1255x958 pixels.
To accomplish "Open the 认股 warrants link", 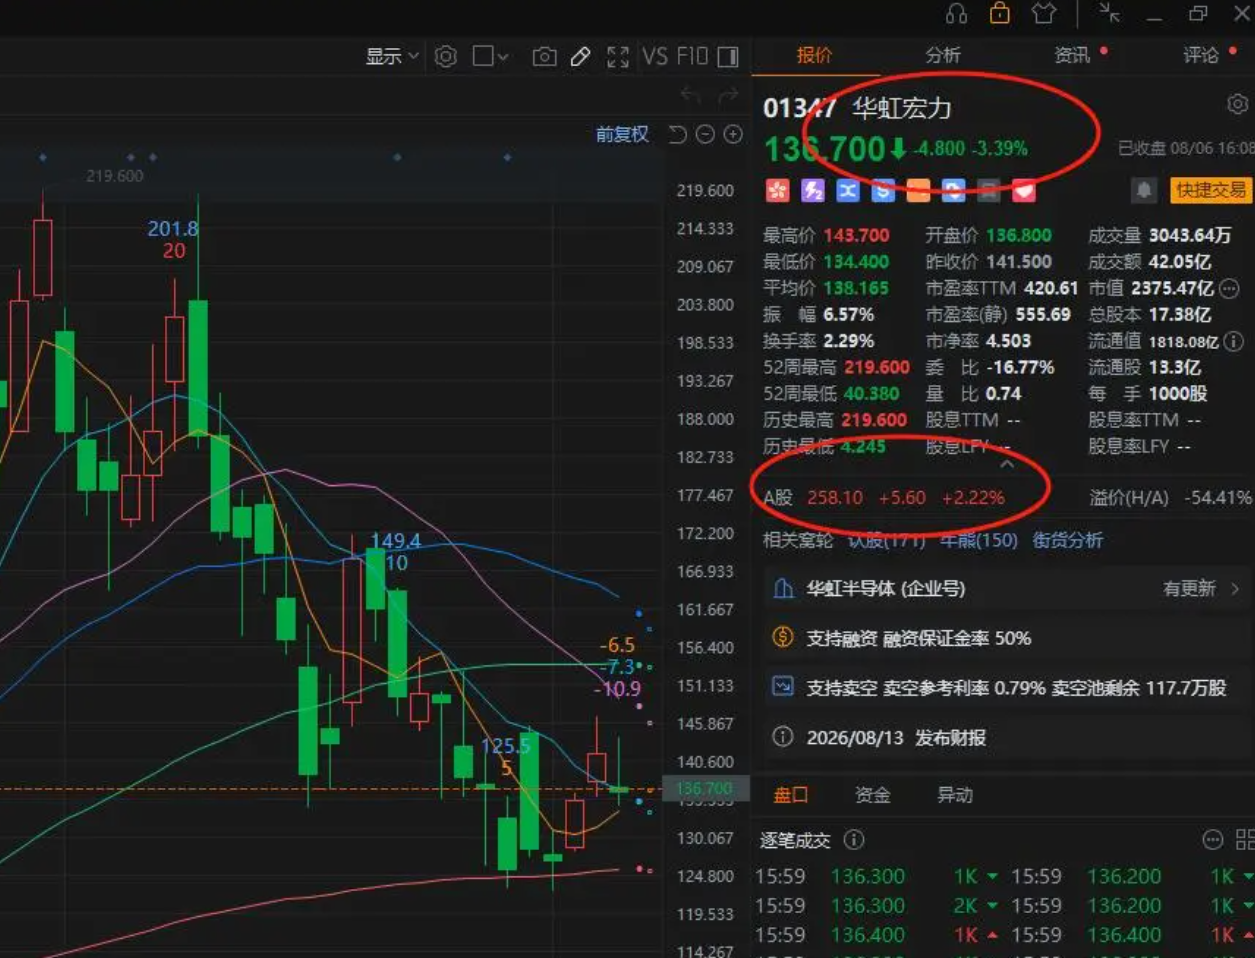I will [887, 540].
